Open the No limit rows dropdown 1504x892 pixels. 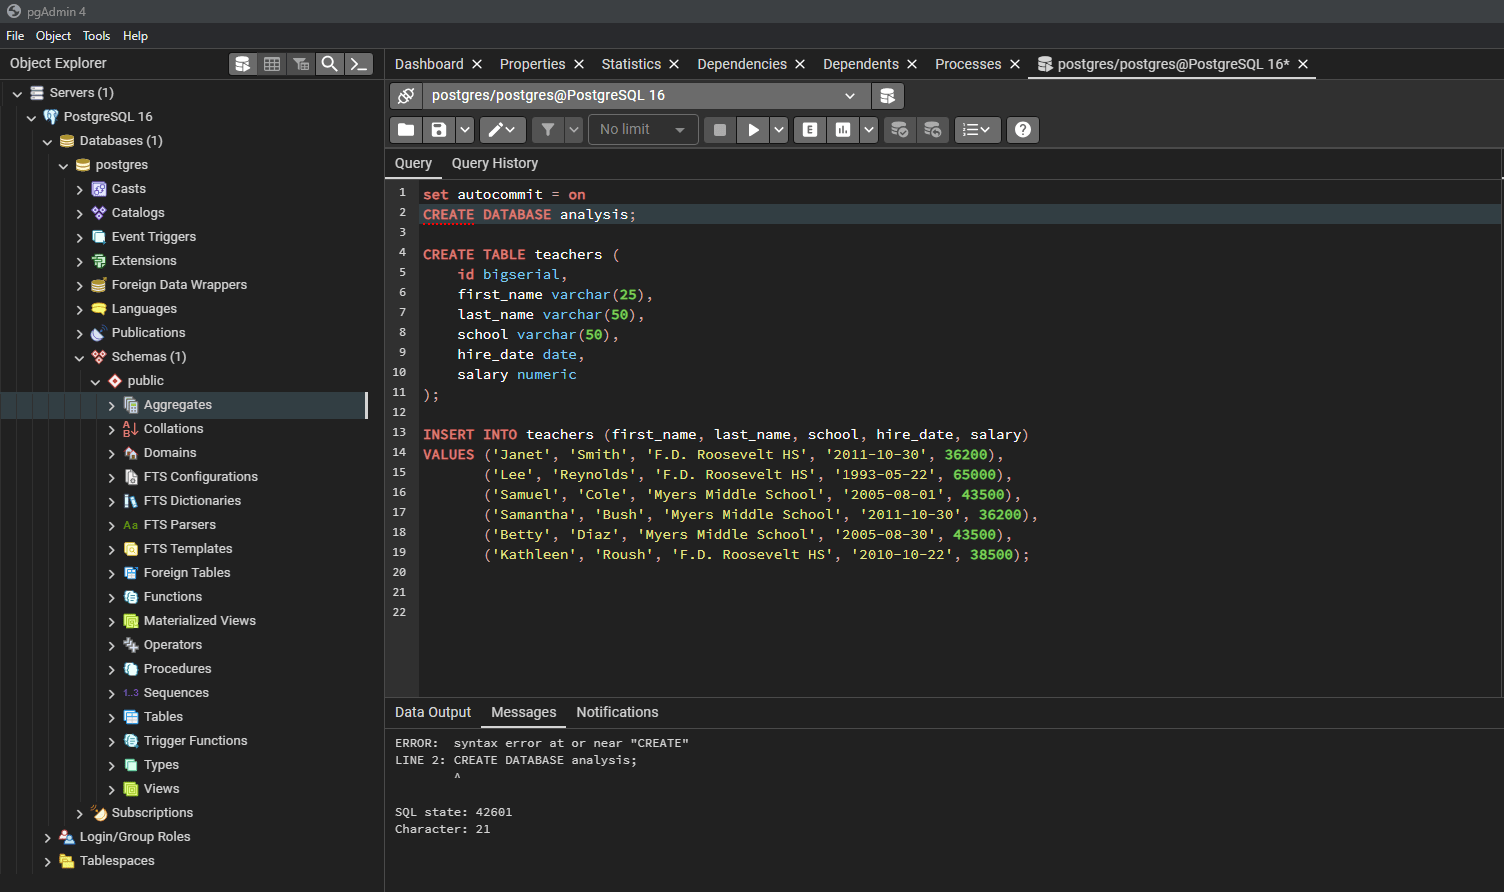pos(642,130)
